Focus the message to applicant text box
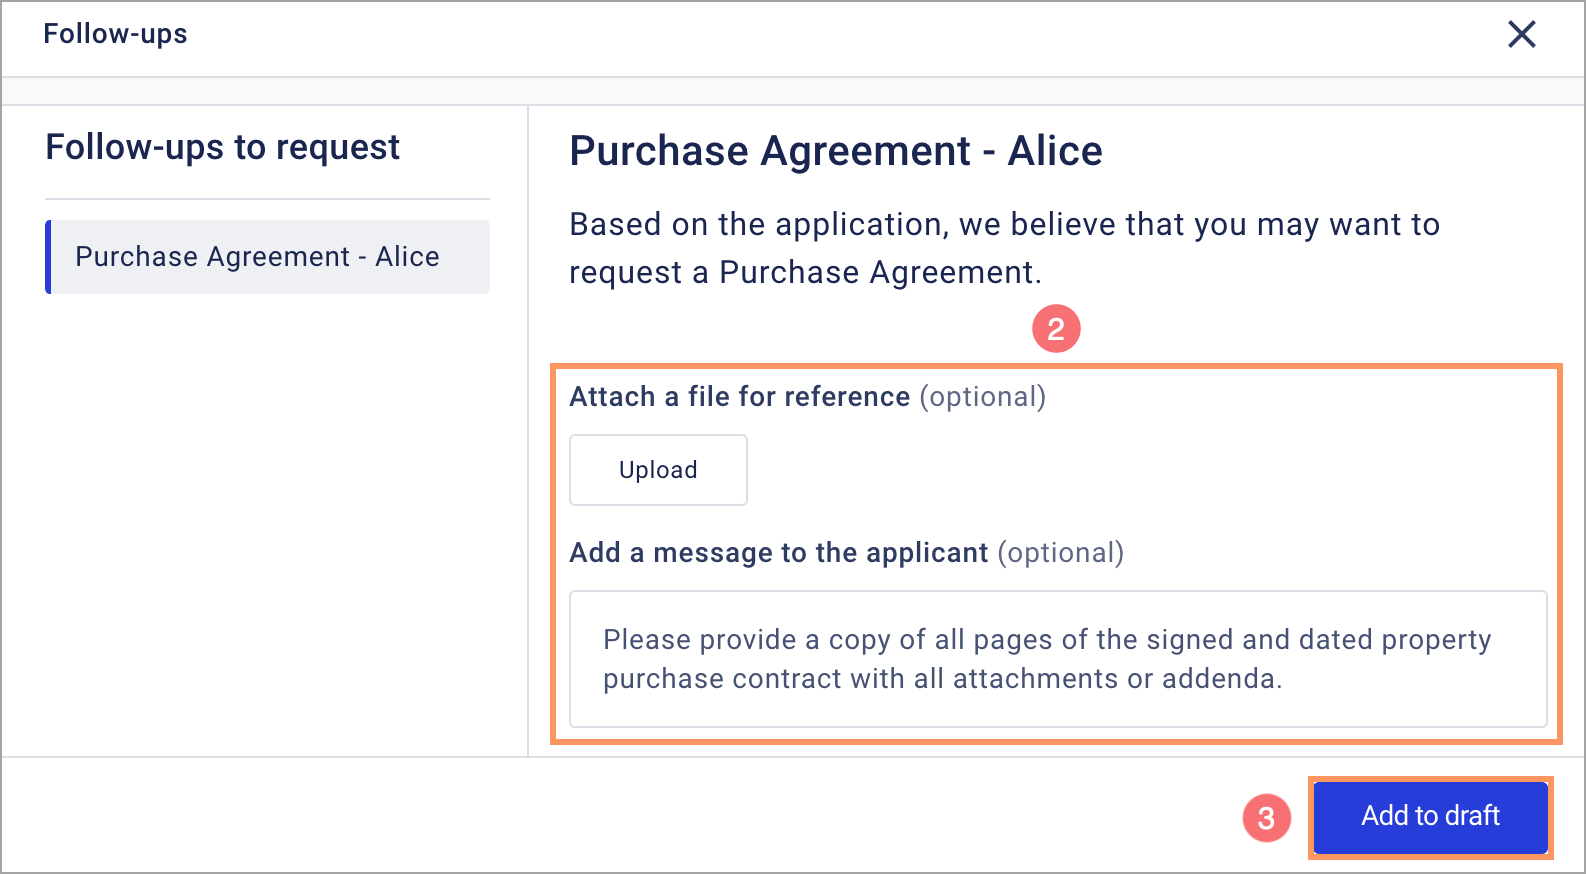Screen dimensions: 1586x874 1058,659
